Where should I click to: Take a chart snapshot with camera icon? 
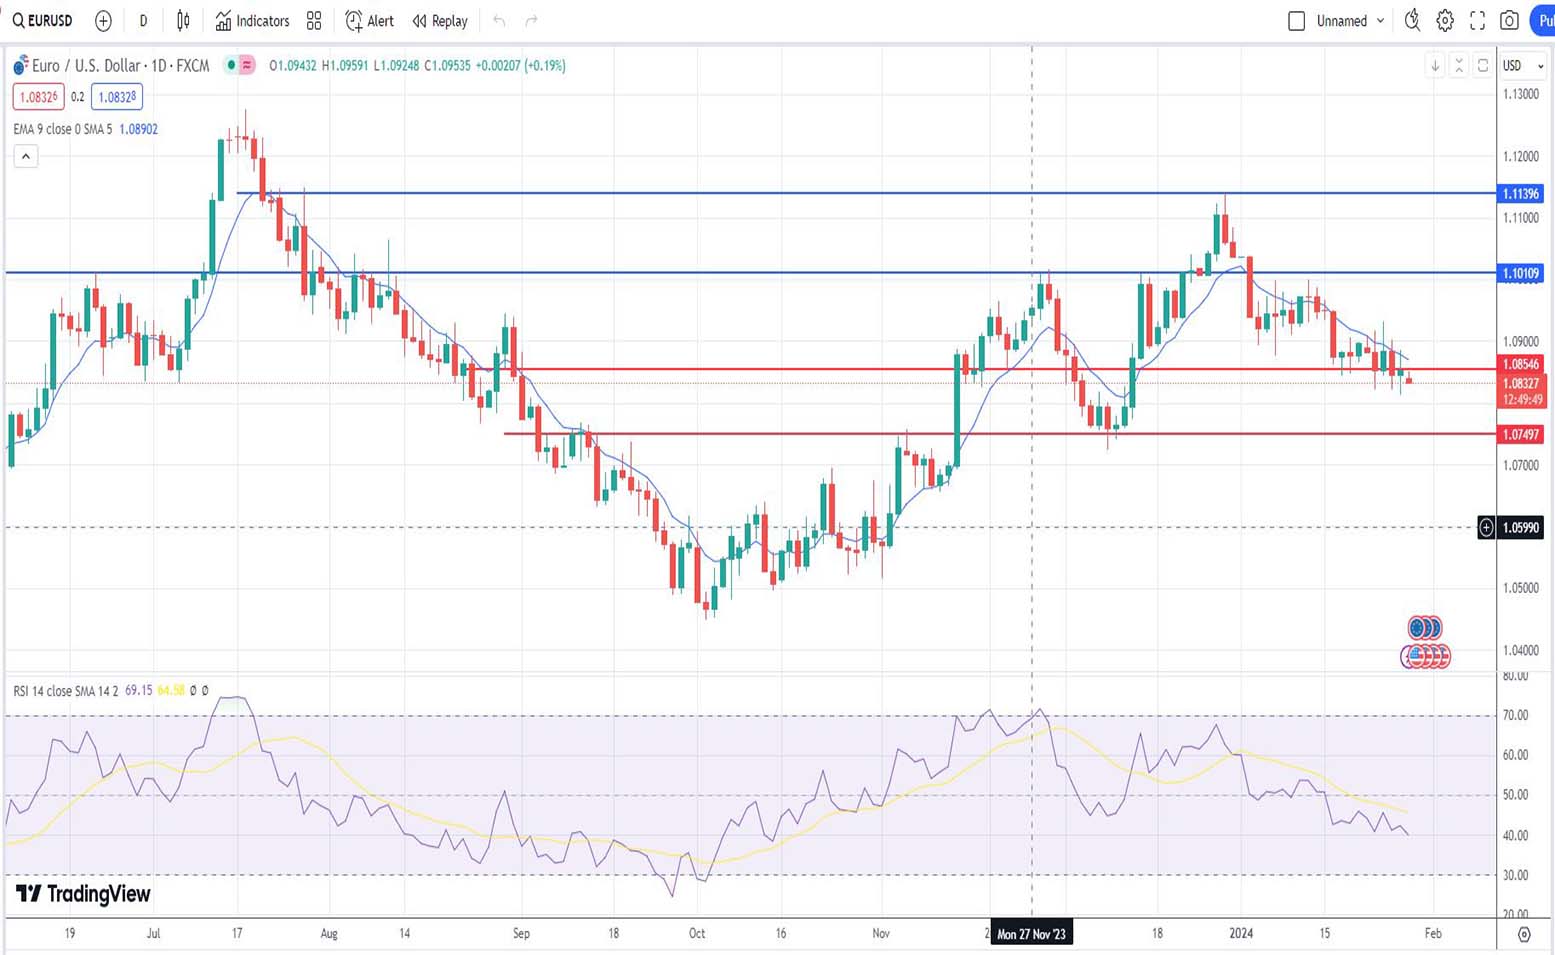click(1510, 21)
